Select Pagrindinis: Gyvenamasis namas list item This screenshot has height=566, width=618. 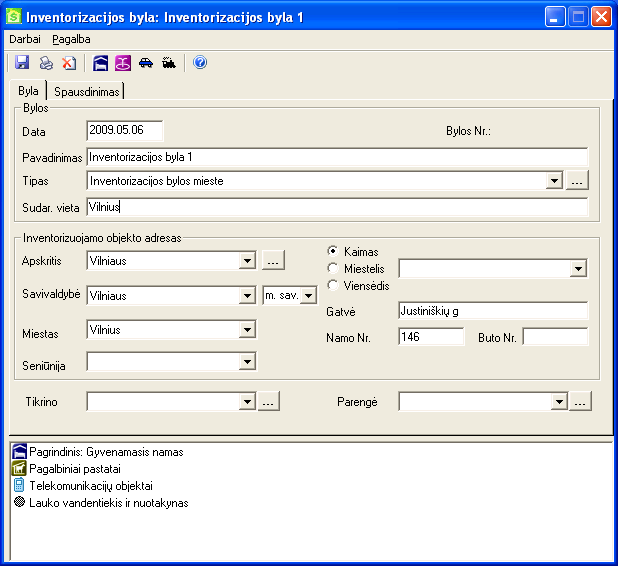click(106, 452)
